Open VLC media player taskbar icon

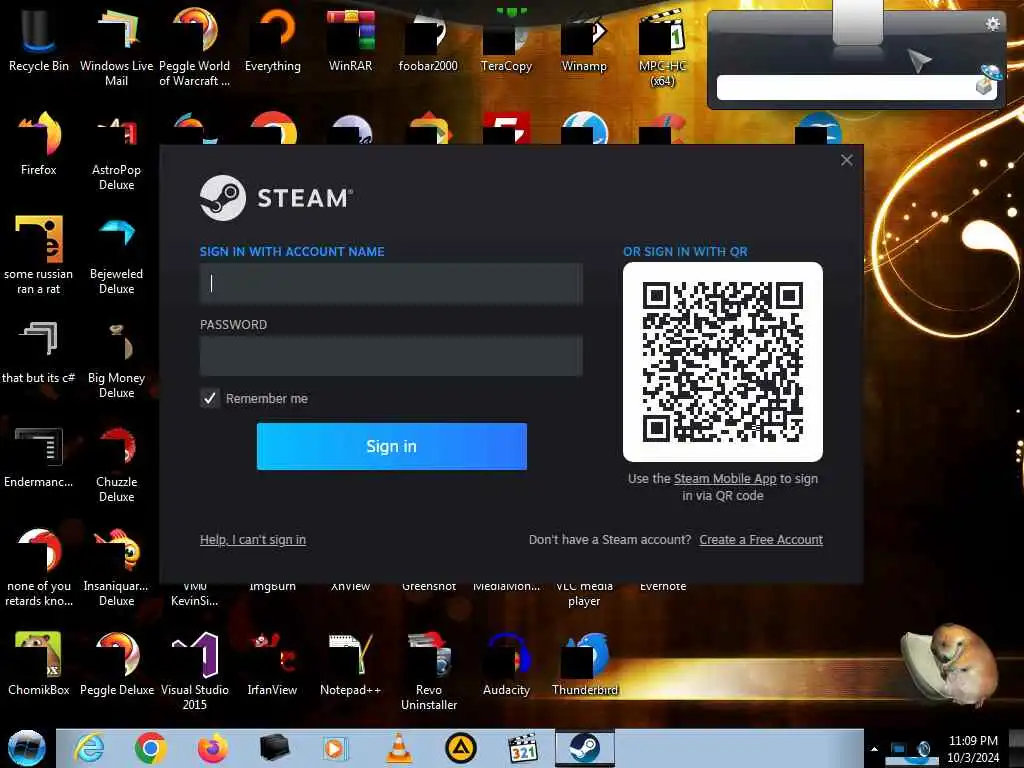pyautogui.click(x=399, y=748)
